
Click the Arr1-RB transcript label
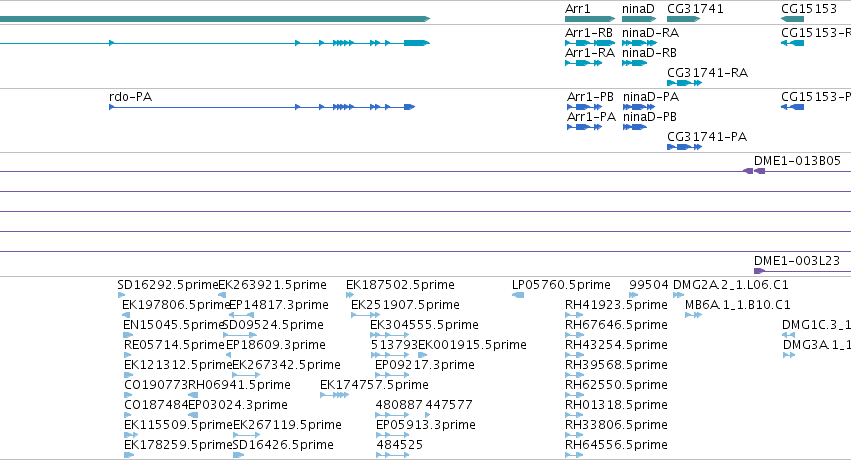pos(589,33)
